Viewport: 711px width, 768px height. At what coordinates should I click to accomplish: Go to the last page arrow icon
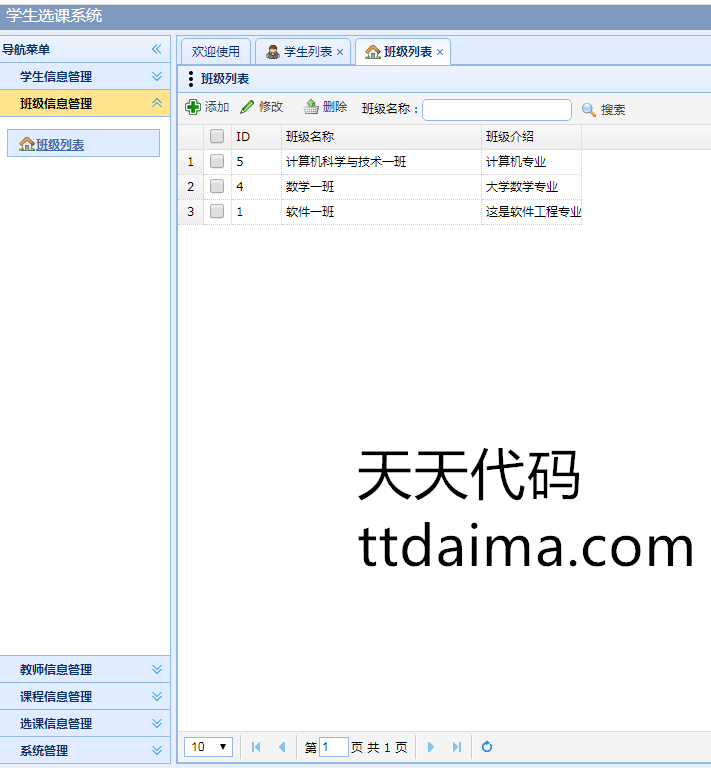[457, 747]
